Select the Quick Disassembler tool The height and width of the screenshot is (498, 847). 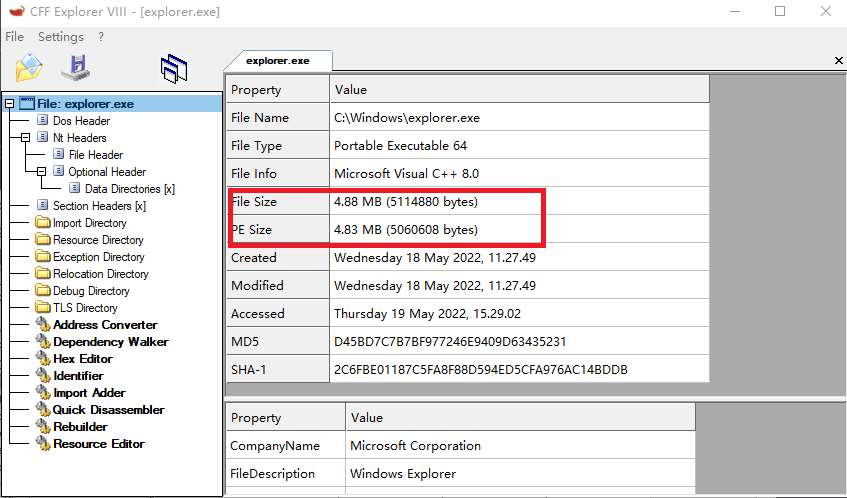108,410
